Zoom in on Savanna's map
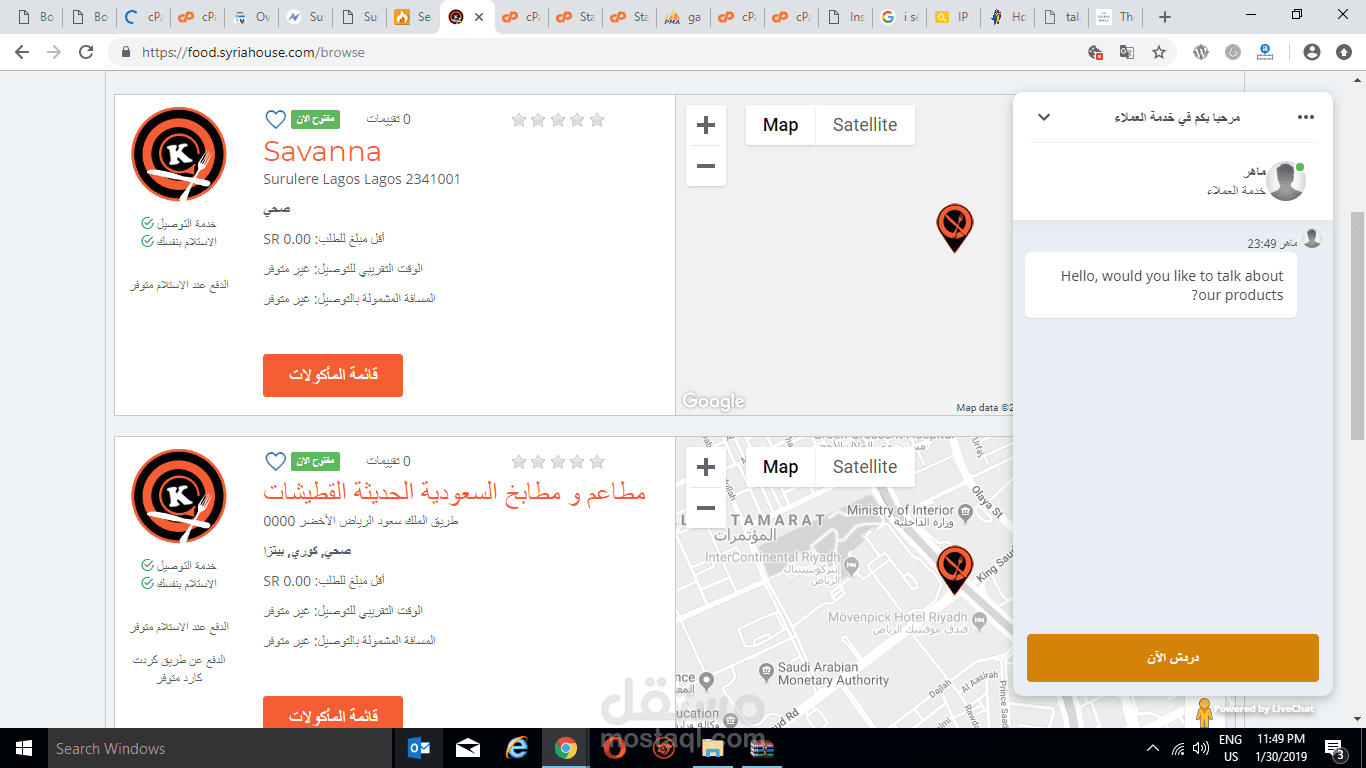This screenshot has width=1366, height=768. 706,125
